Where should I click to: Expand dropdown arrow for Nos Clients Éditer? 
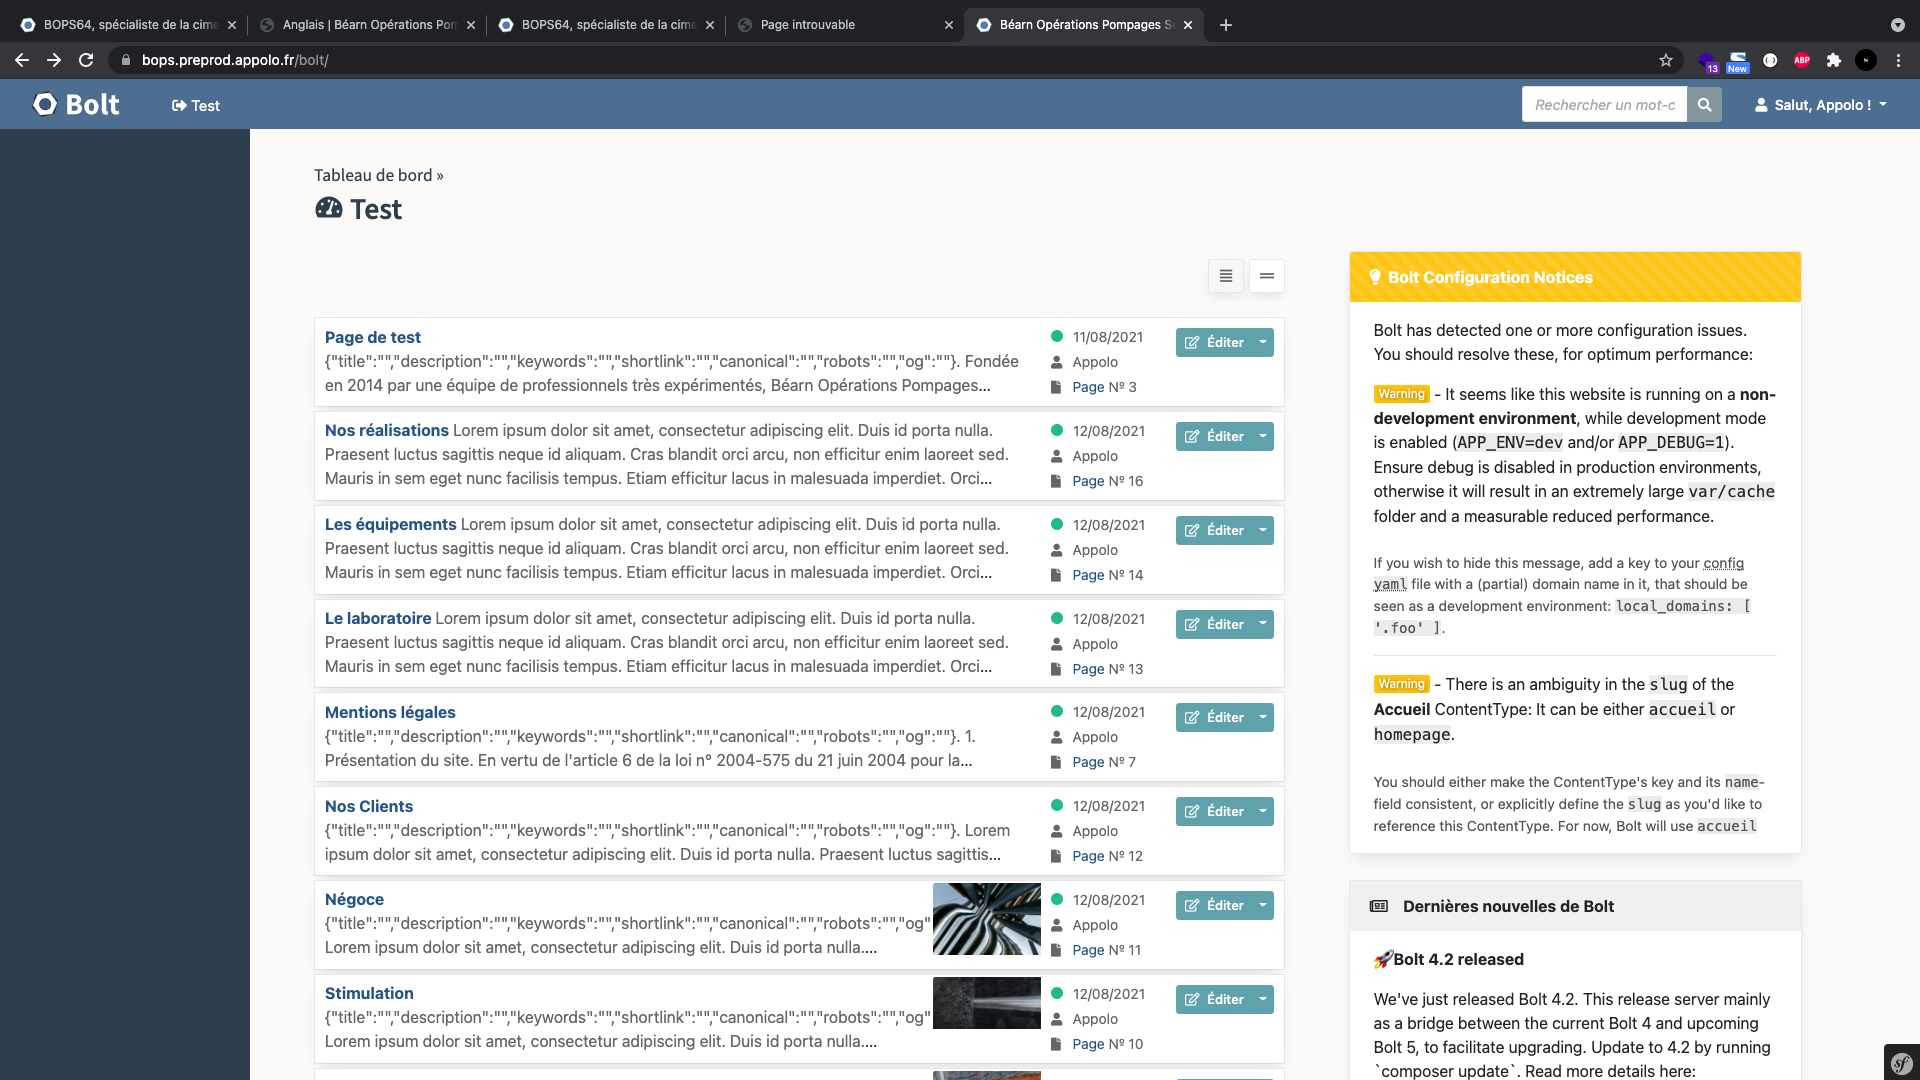(1263, 812)
